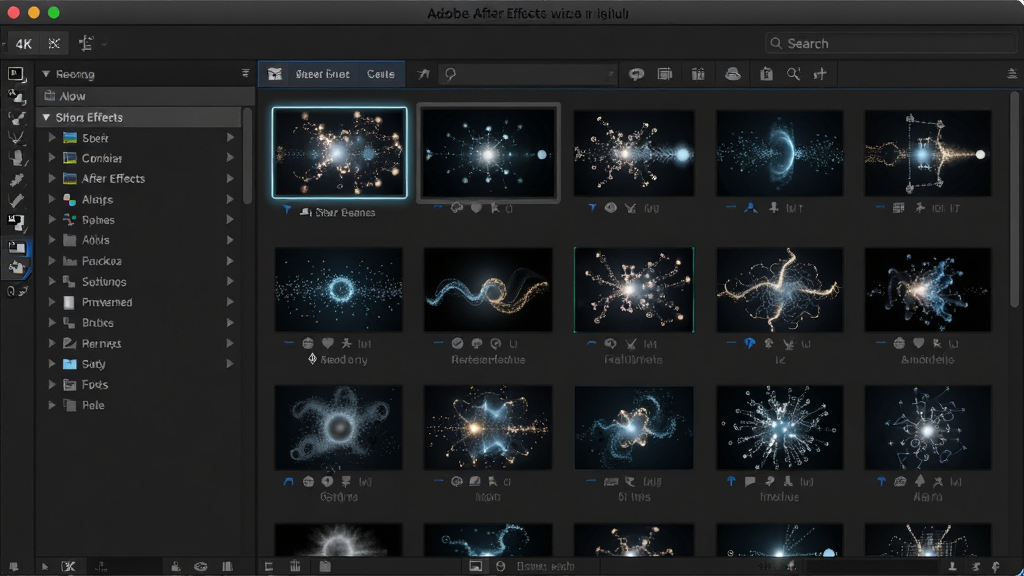1024x576 pixels.
Task: Click the clipboard icon in browser toolbar
Action: [766, 74]
